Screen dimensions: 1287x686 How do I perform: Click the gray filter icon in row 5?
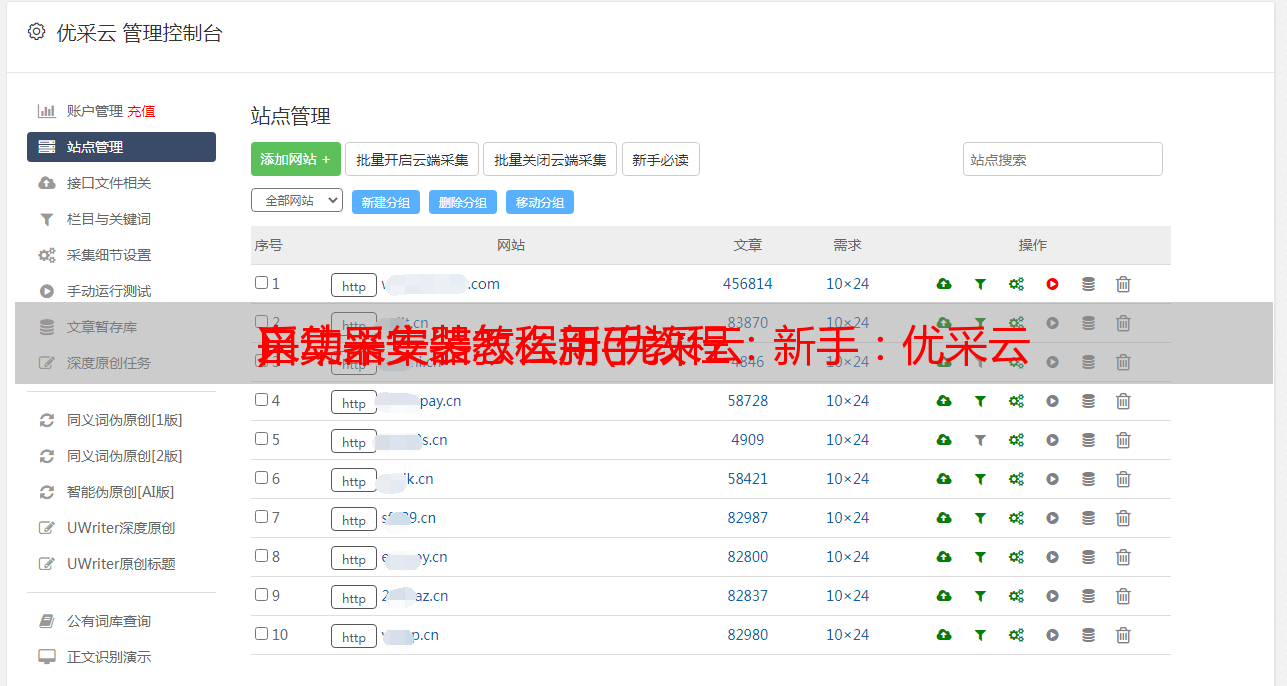pyautogui.click(x=980, y=440)
